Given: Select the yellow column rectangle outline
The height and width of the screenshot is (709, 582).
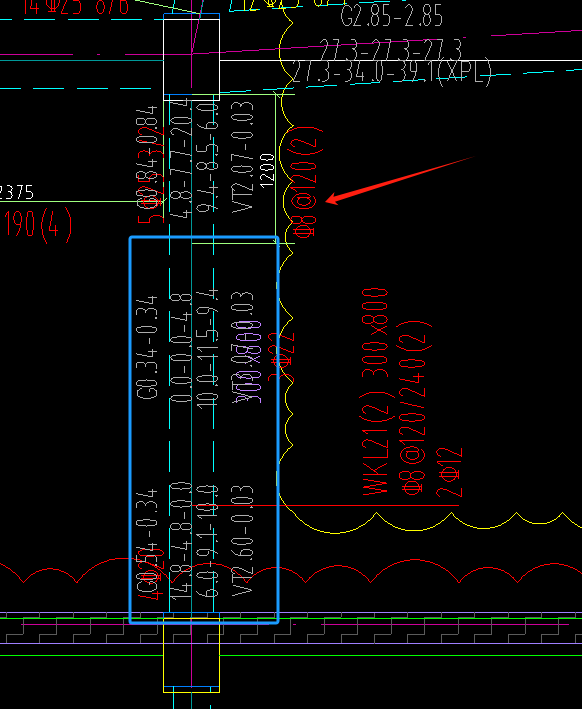Looking at the screenshot, I should tap(191, 655).
